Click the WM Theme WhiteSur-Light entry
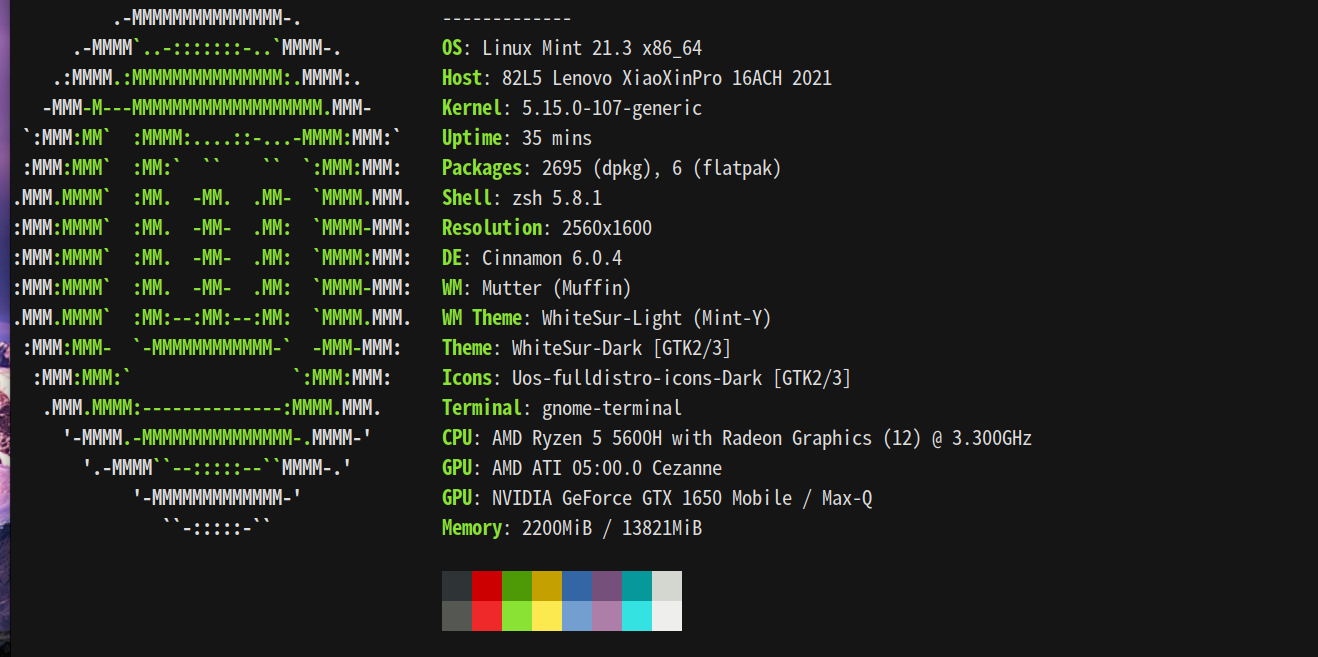 click(x=607, y=318)
